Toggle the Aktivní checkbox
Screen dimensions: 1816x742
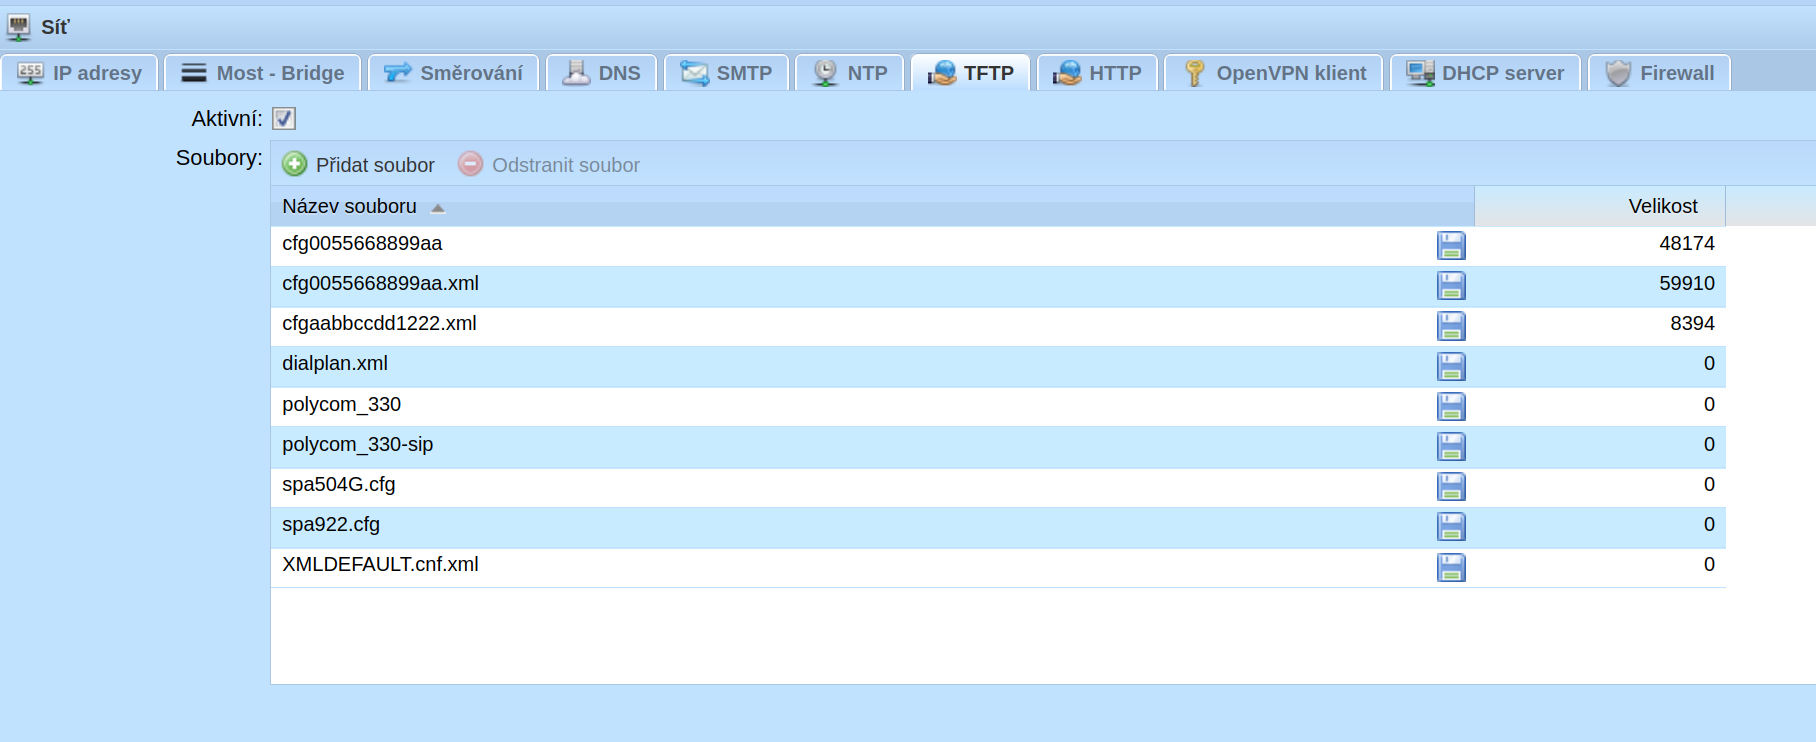click(x=284, y=119)
